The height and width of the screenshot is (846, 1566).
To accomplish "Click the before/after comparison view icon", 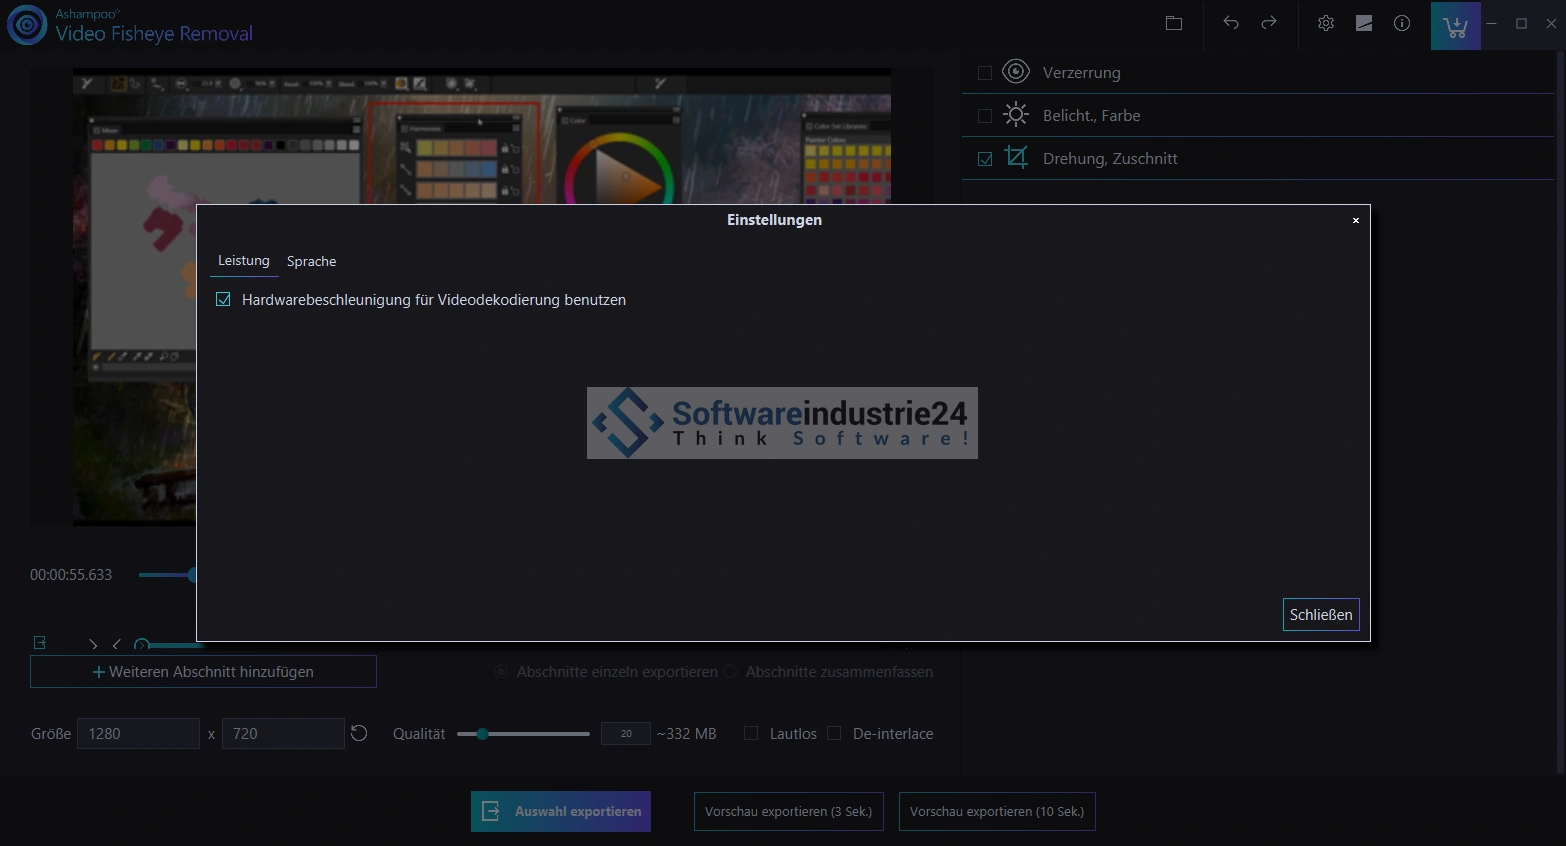I will click(x=1364, y=23).
